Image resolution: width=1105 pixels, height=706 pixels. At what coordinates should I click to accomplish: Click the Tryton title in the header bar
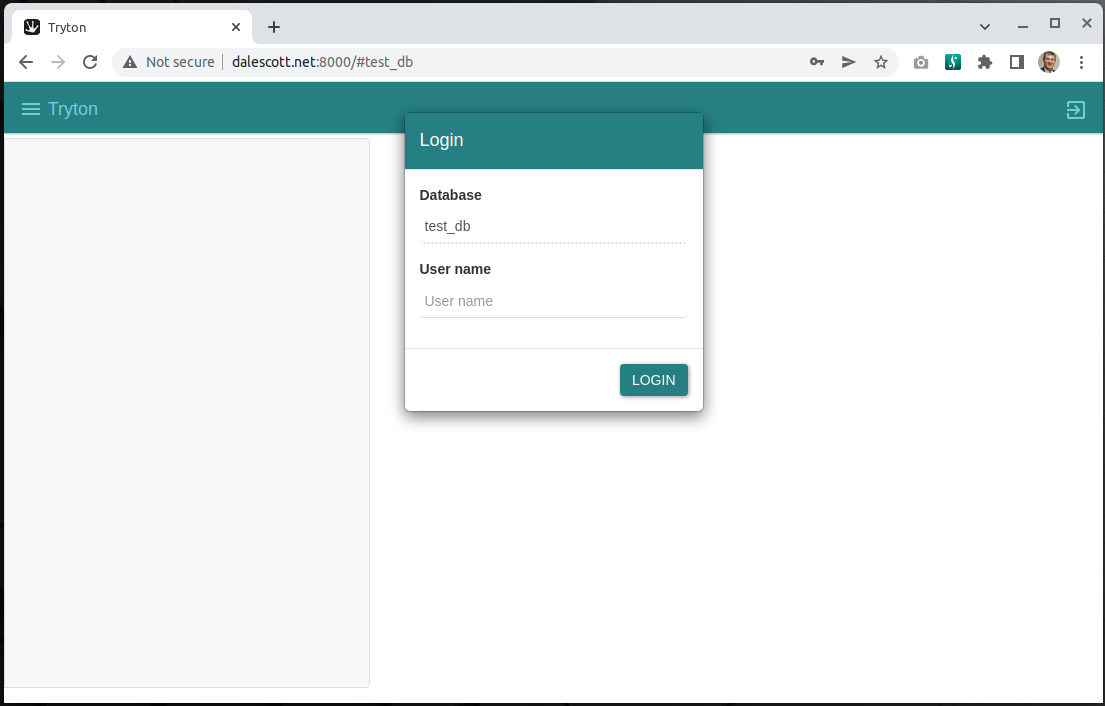click(72, 109)
